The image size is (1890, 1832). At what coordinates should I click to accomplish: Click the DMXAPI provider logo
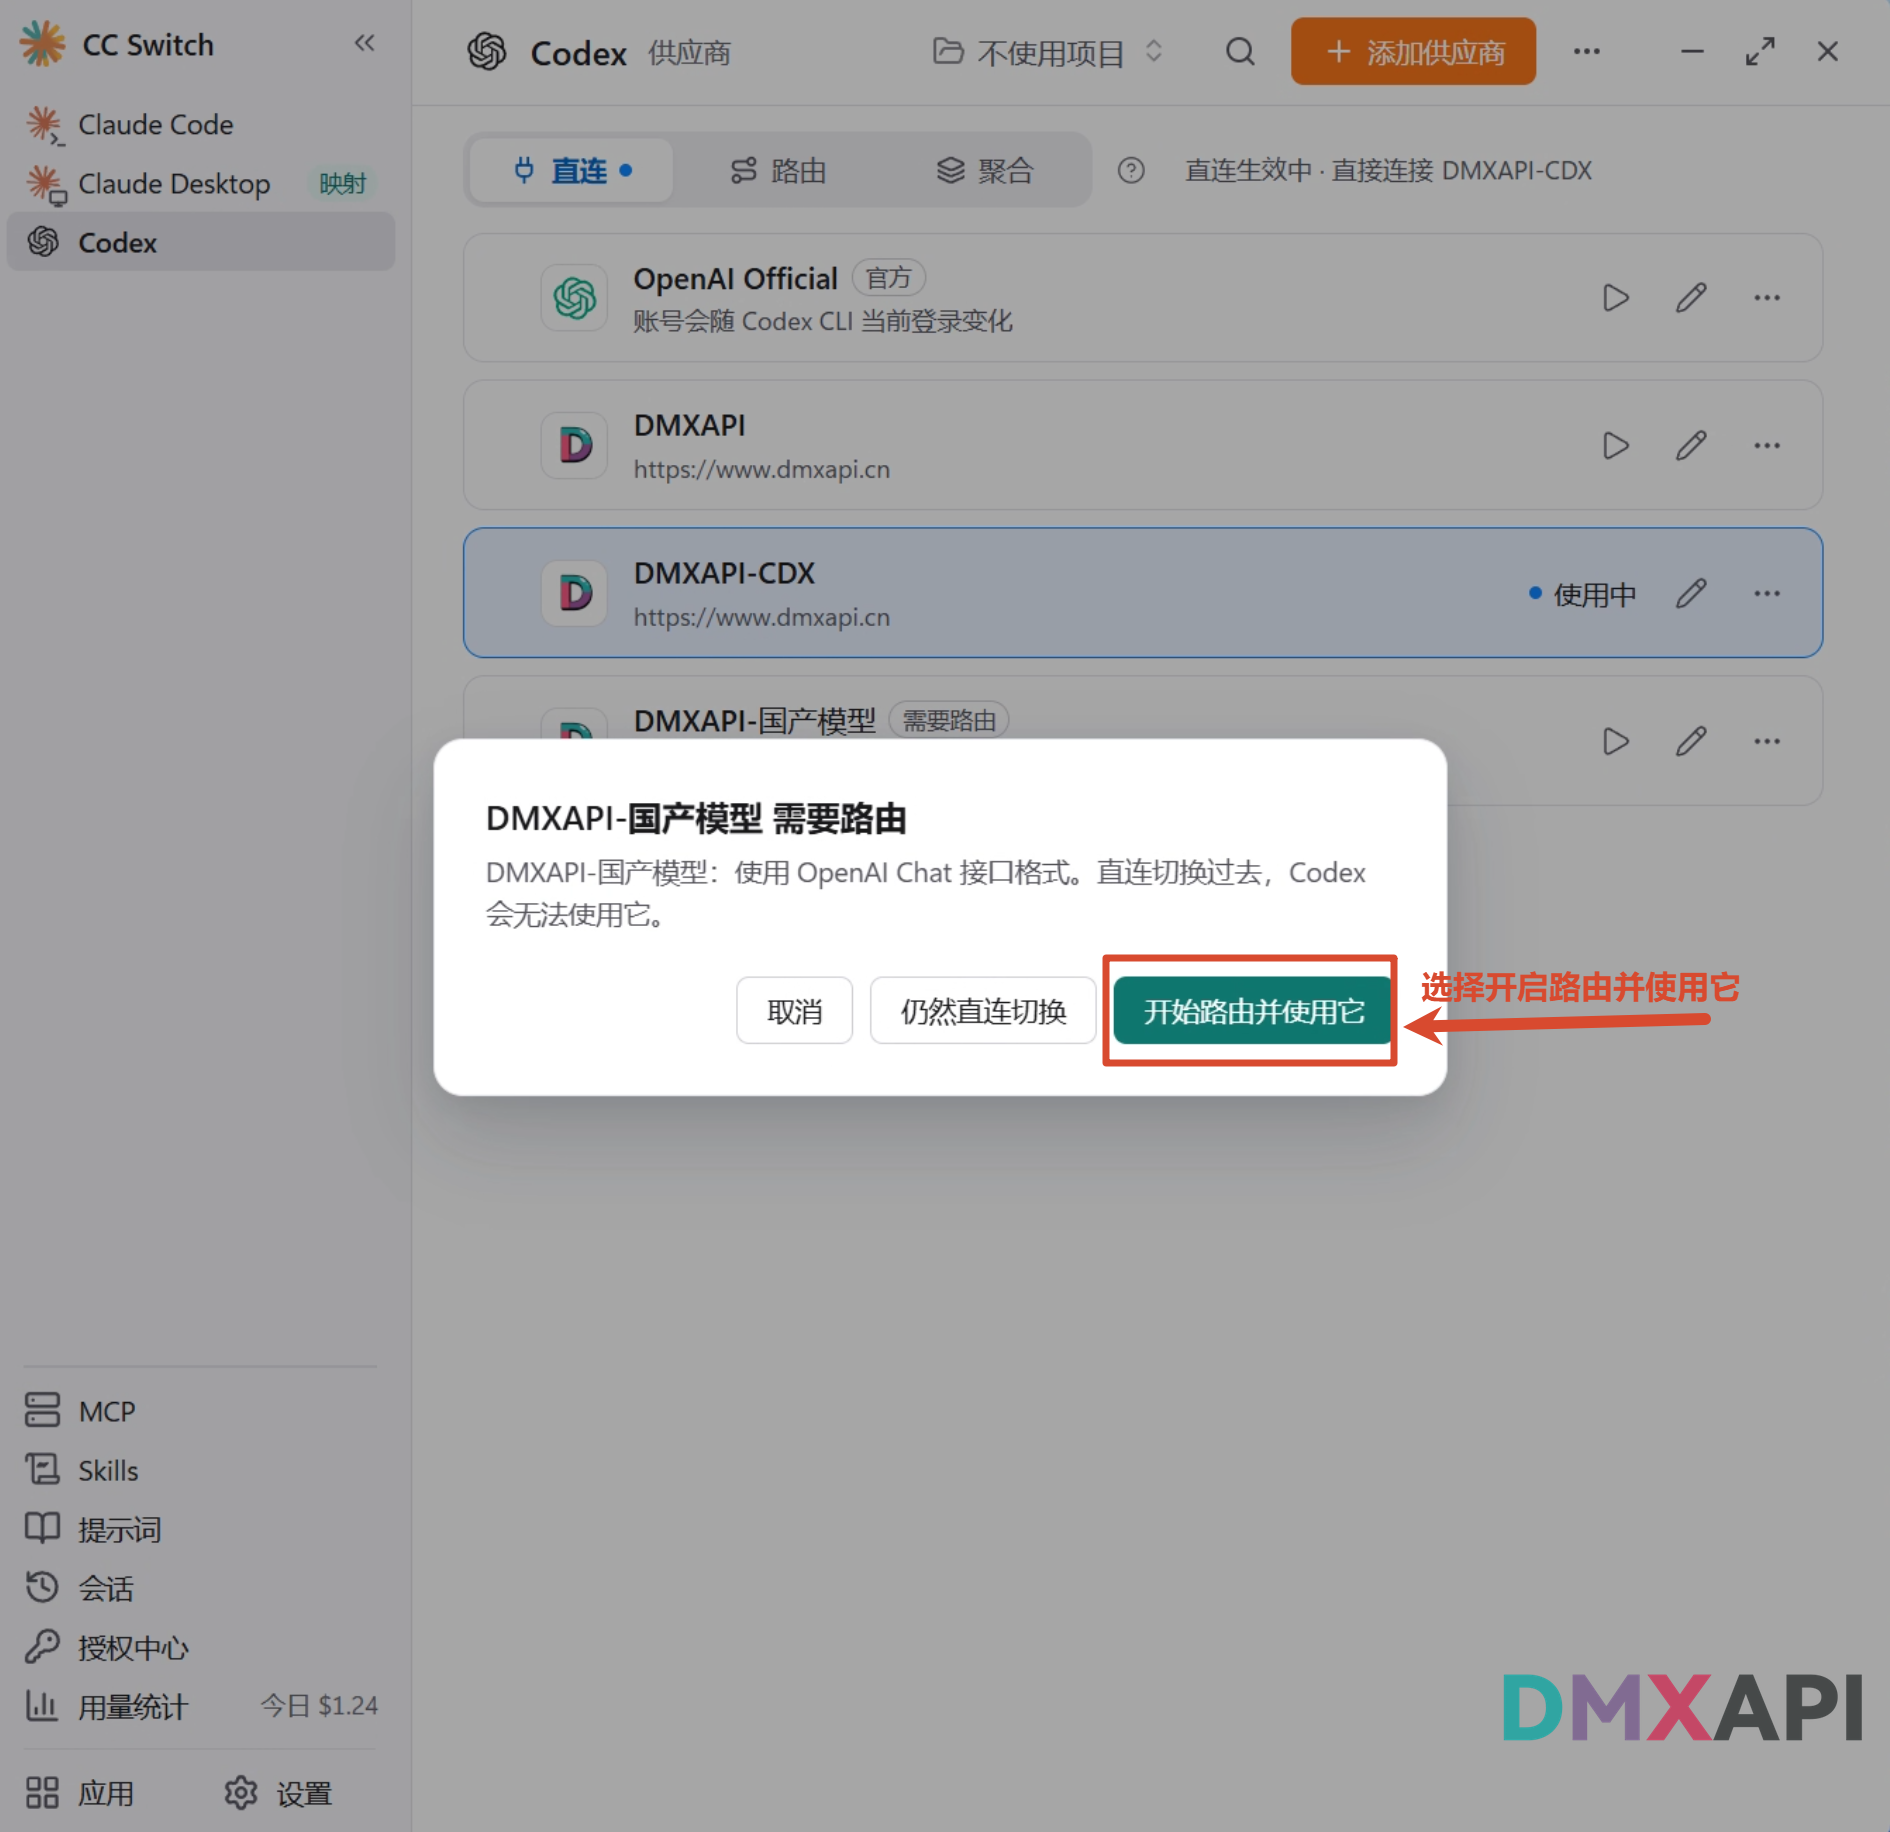point(574,446)
